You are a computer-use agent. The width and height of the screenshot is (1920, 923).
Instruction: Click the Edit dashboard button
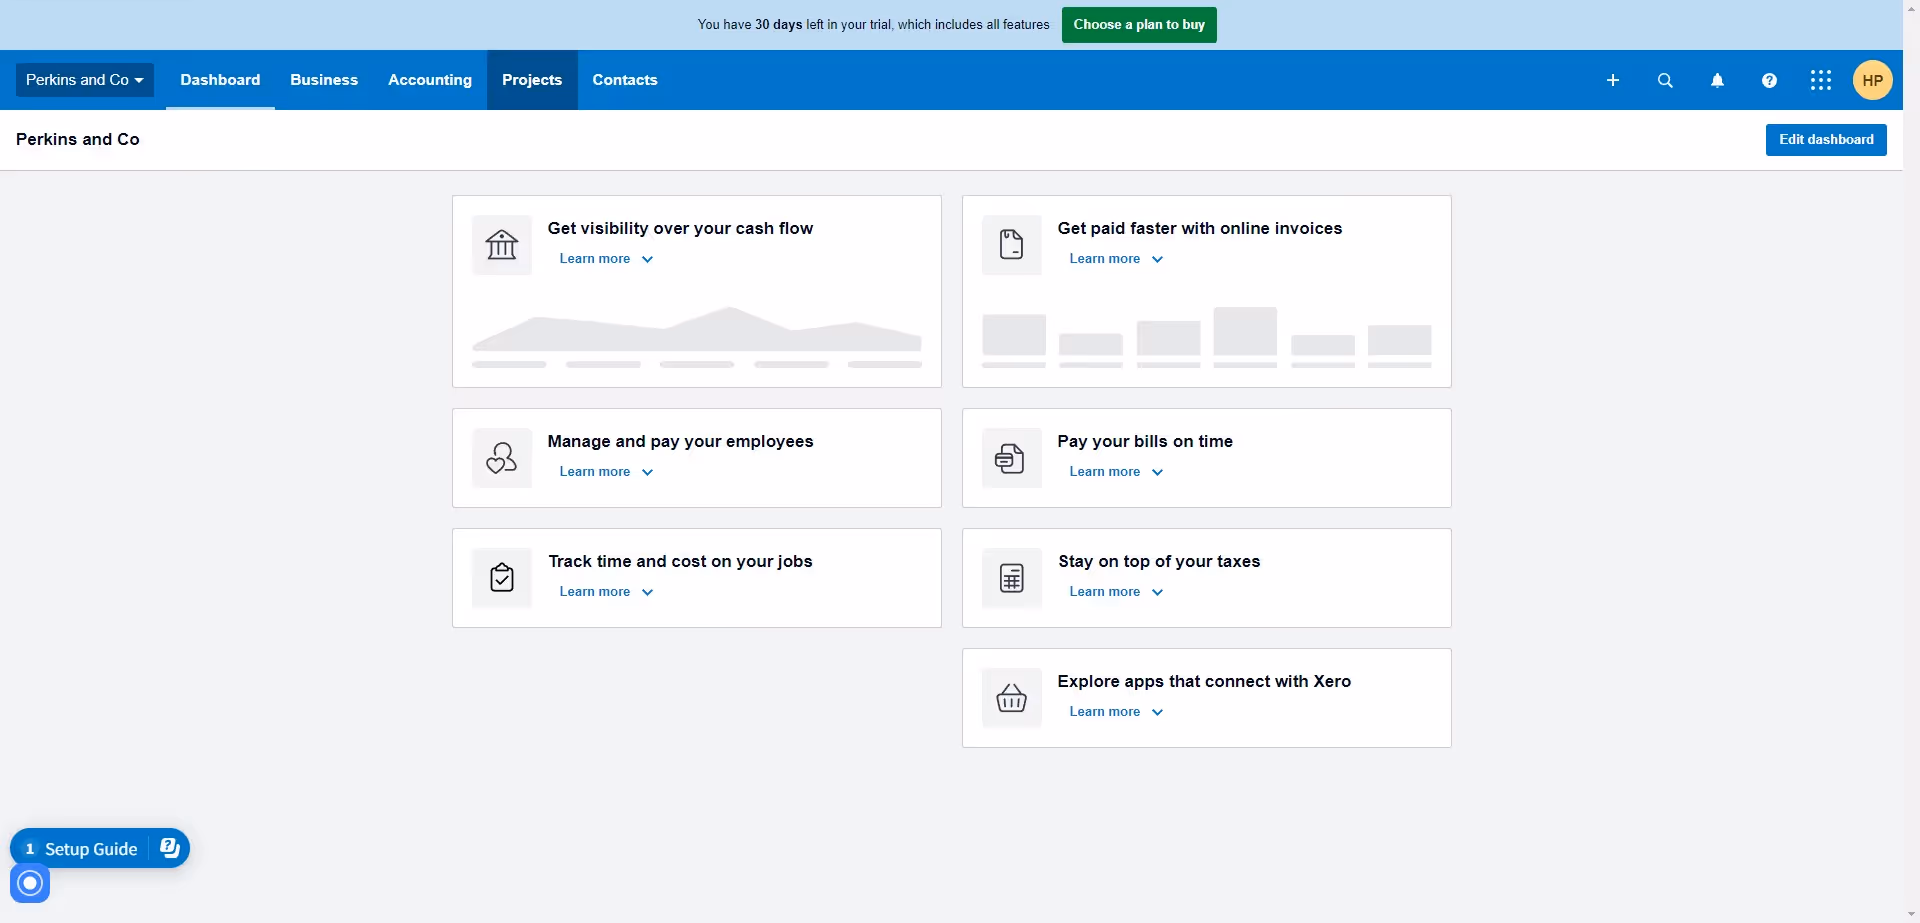pyautogui.click(x=1826, y=140)
